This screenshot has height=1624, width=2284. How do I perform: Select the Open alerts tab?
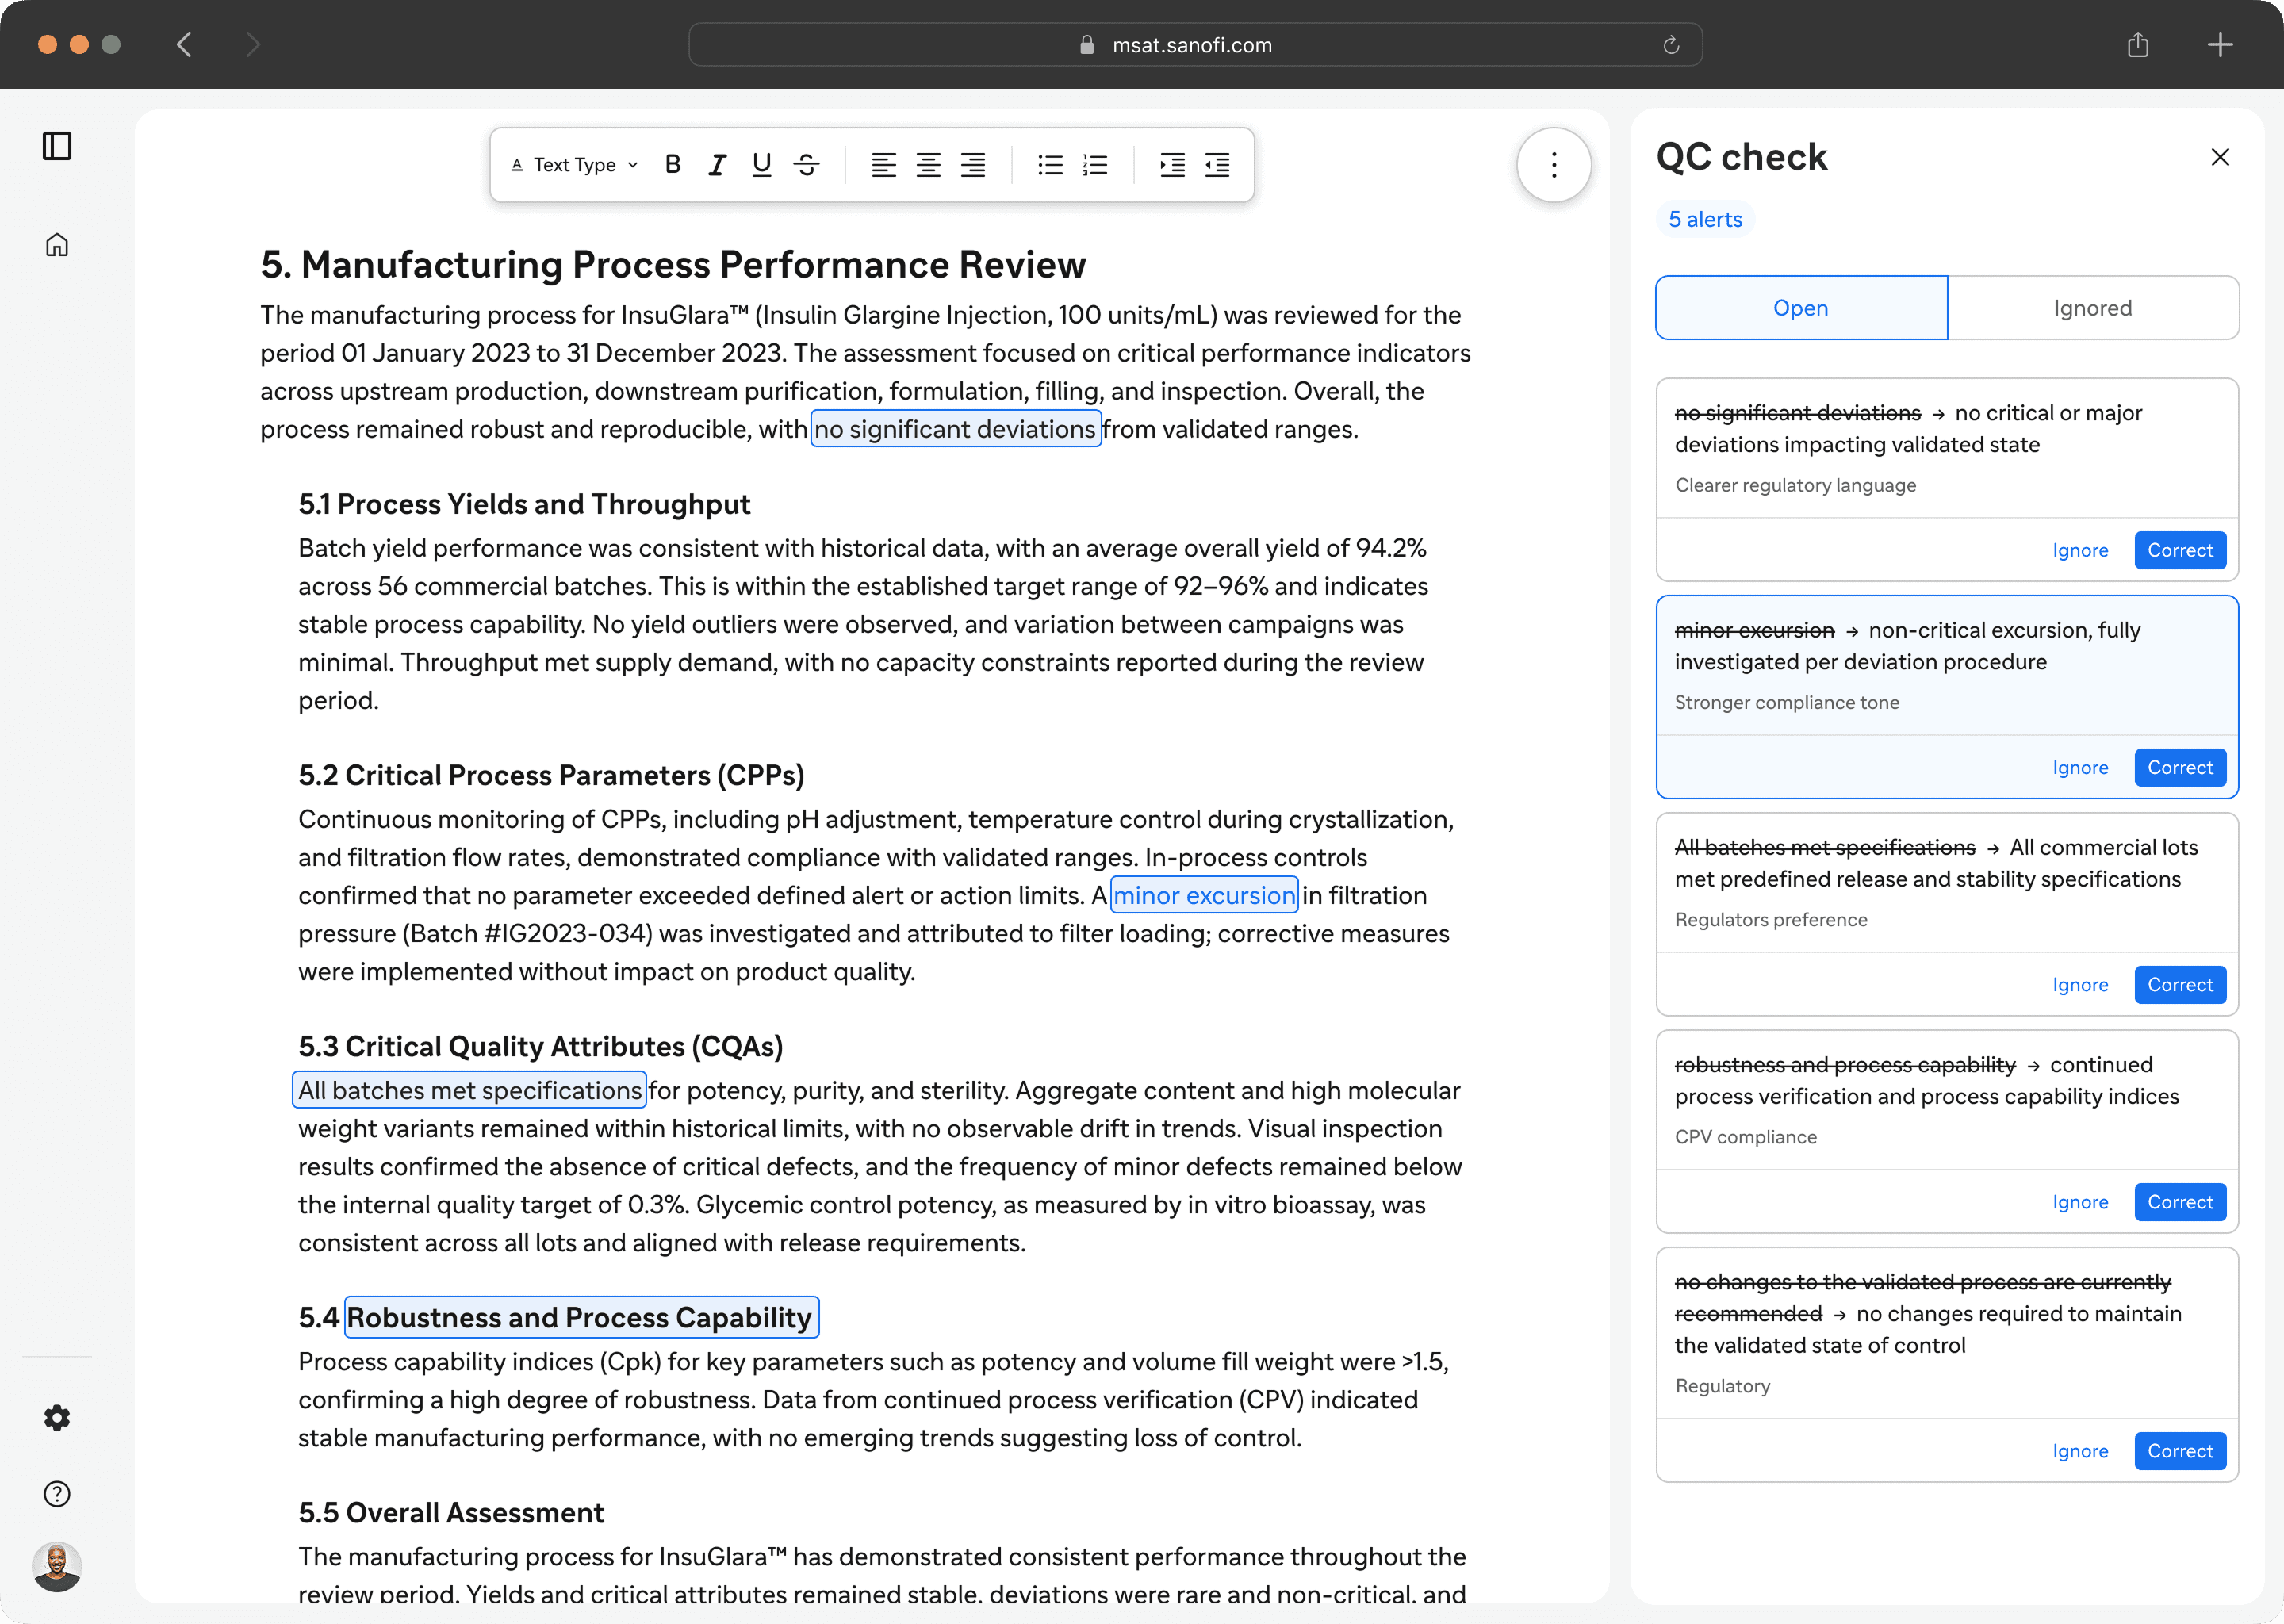coord(1800,308)
